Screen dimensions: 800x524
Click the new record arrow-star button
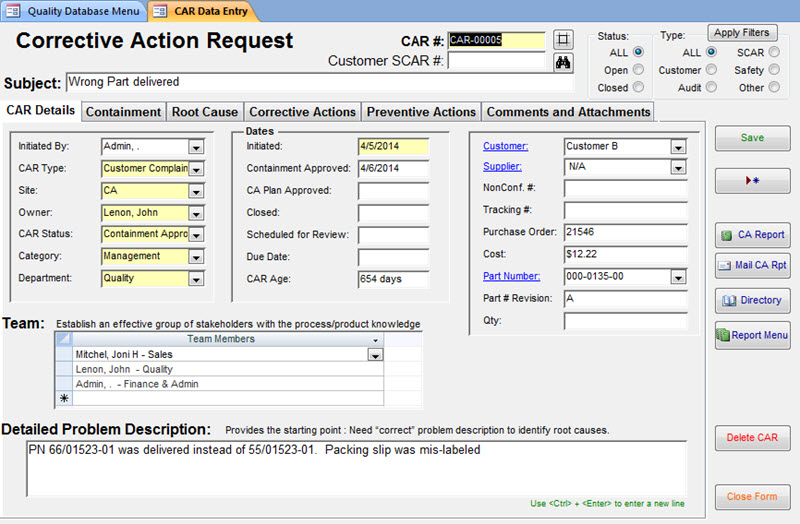point(753,181)
